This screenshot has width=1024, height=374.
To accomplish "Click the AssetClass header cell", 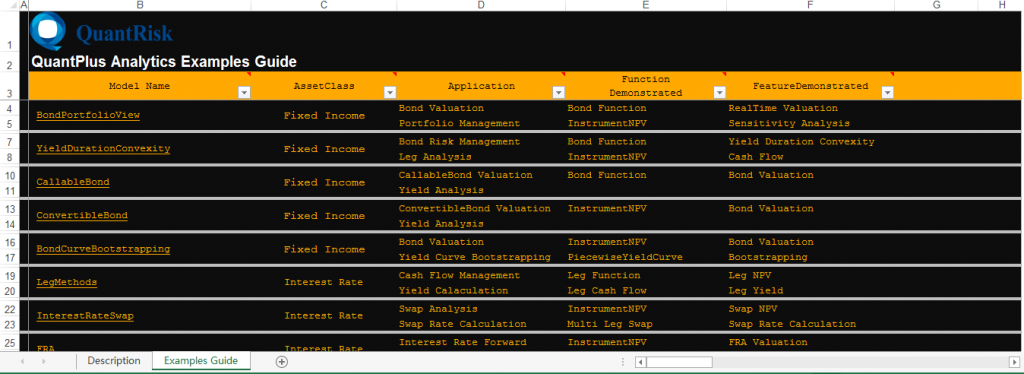I will coord(324,86).
